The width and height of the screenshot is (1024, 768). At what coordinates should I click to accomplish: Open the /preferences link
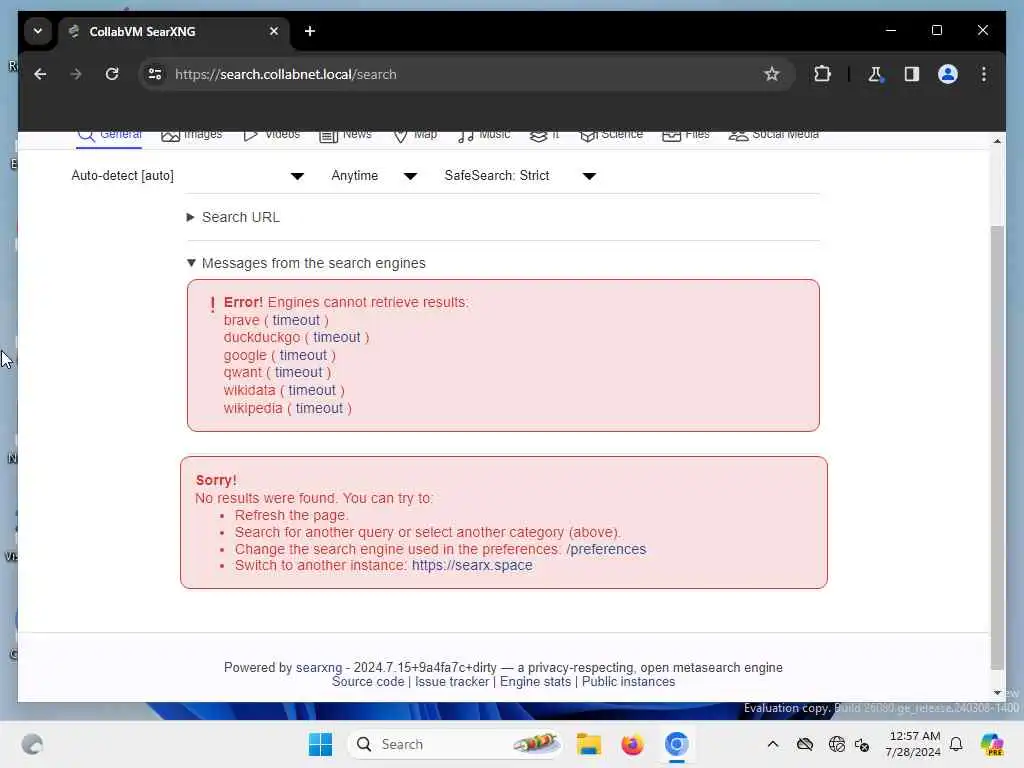(606, 549)
